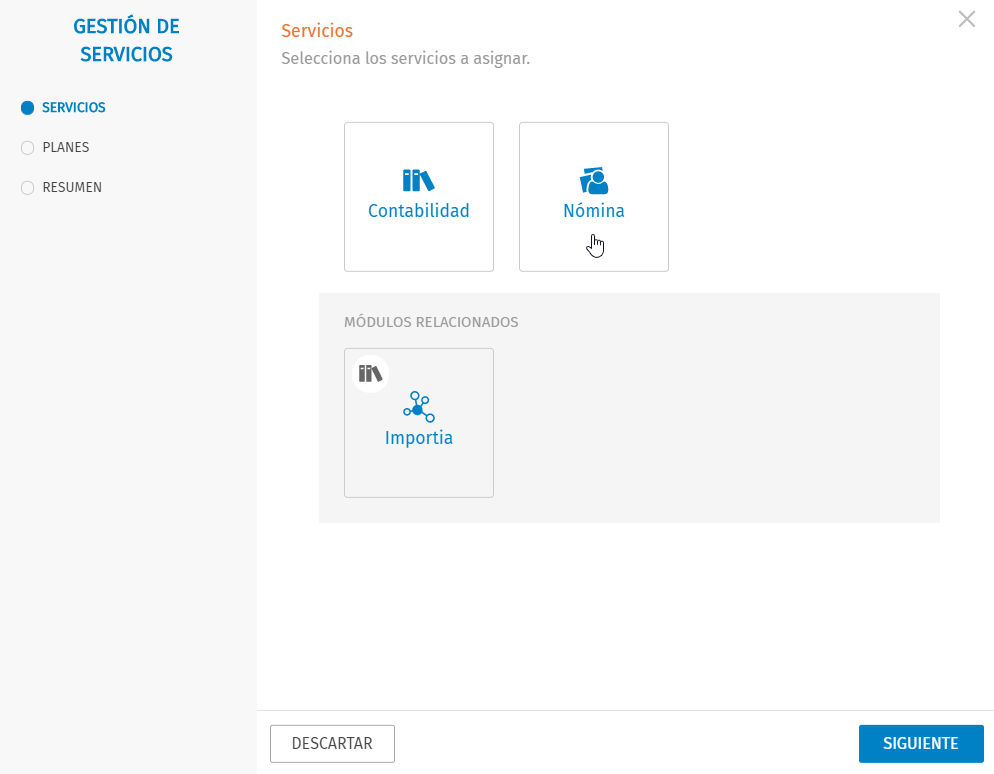Click the Contabilidad label text
Image resolution: width=994 pixels, height=774 pixels.
[x=418, y=210]
